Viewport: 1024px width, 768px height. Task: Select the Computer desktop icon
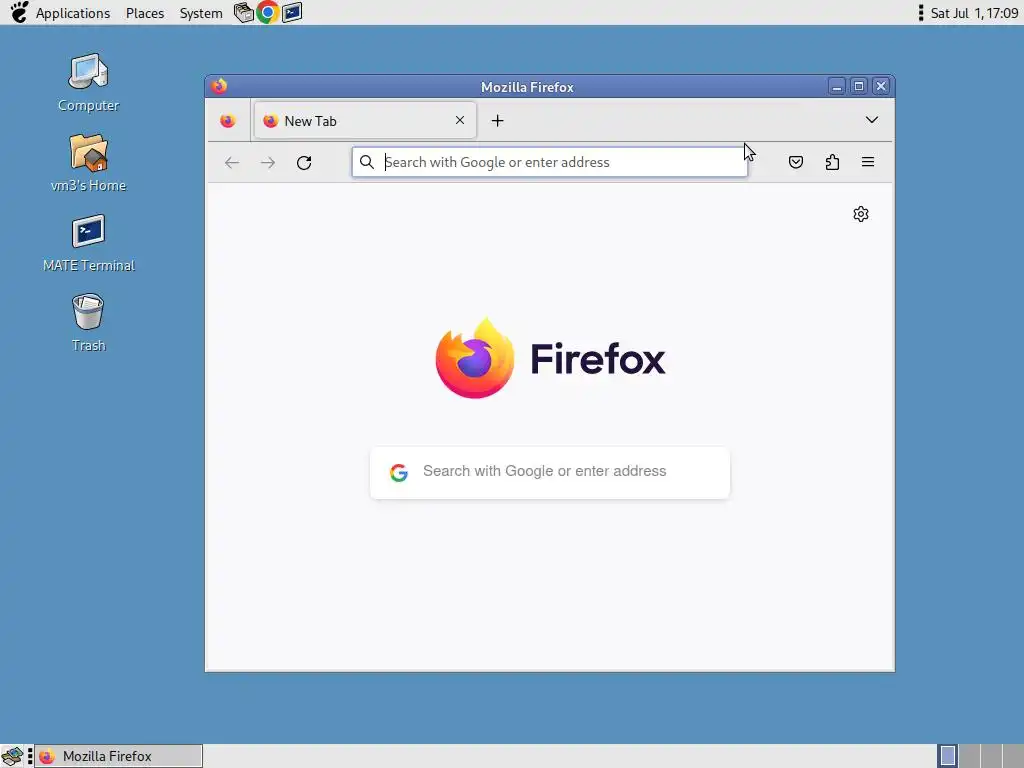pyautogui.click(x=88, y=83)
